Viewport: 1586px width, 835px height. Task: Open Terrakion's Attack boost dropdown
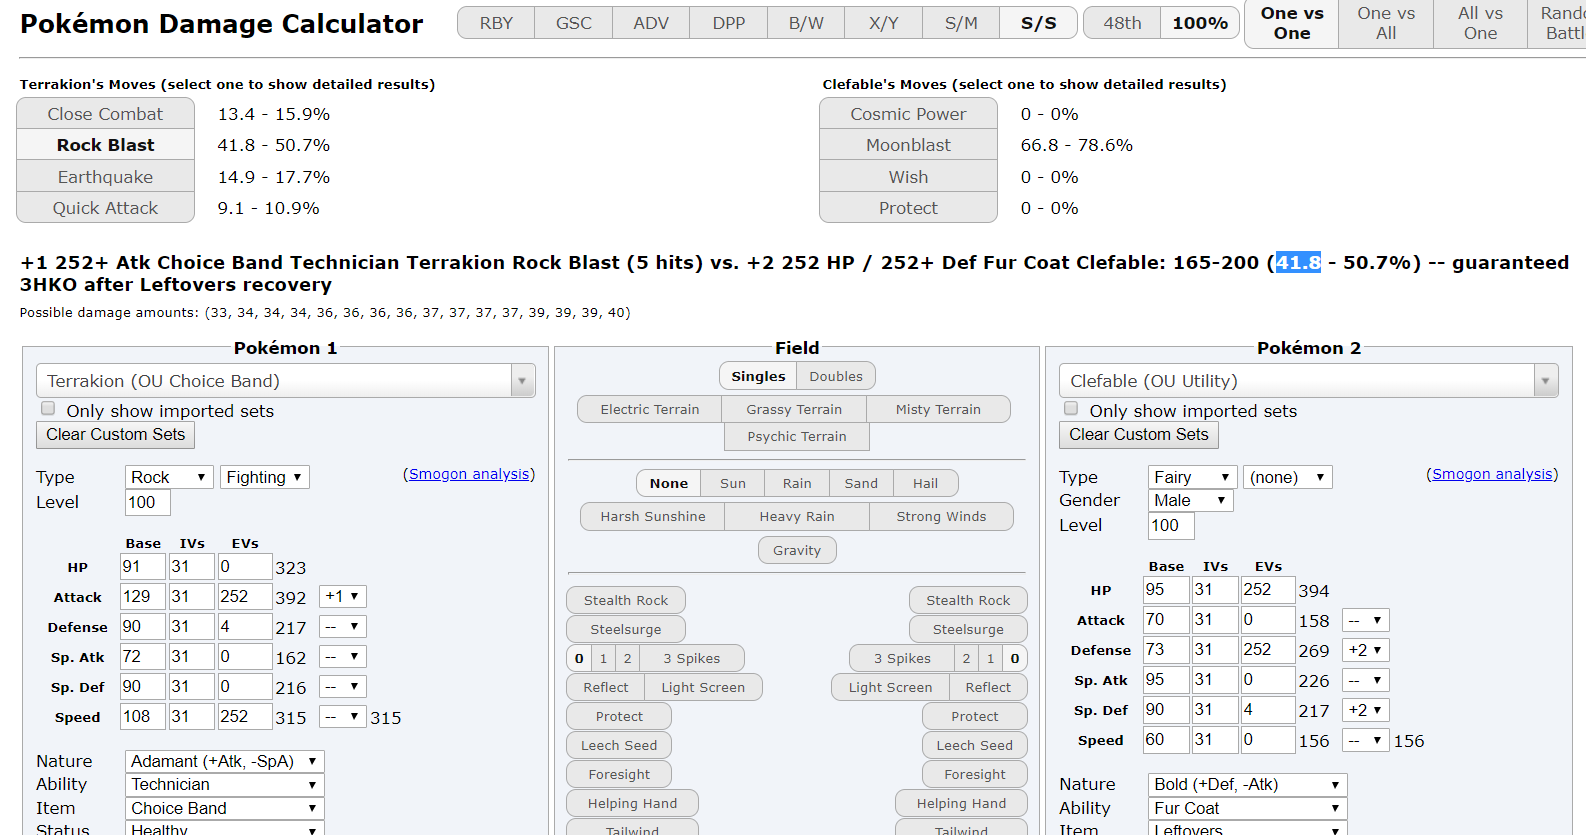point(342,597)
